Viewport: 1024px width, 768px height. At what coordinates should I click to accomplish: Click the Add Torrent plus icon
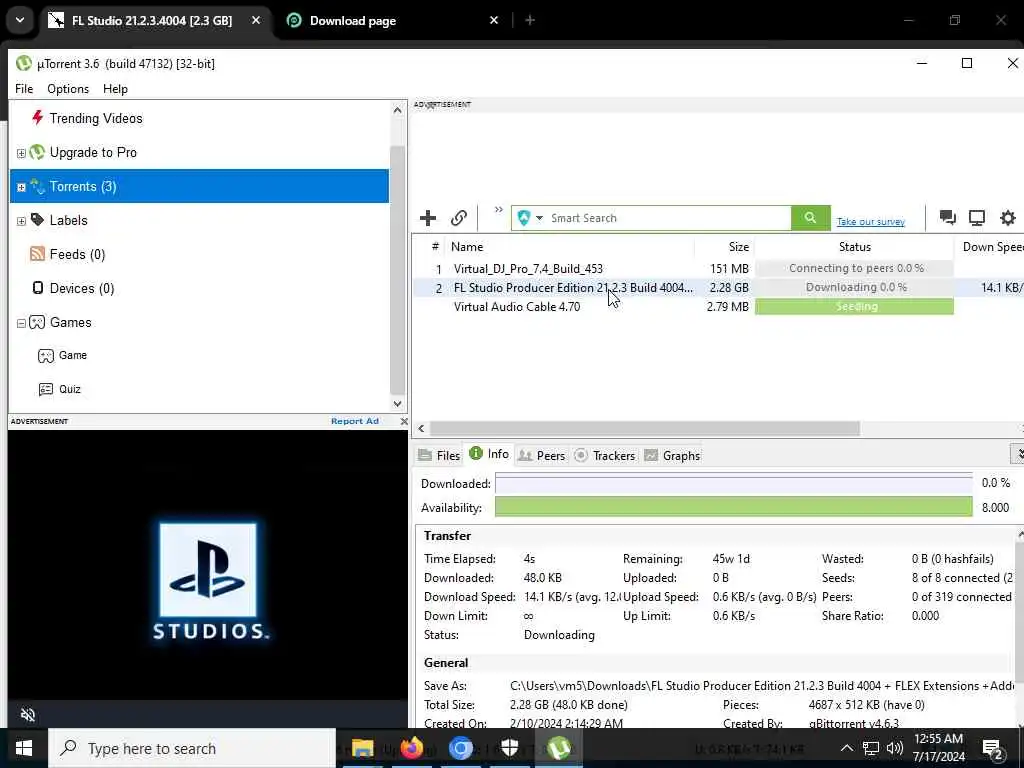(x=428, y=218)
